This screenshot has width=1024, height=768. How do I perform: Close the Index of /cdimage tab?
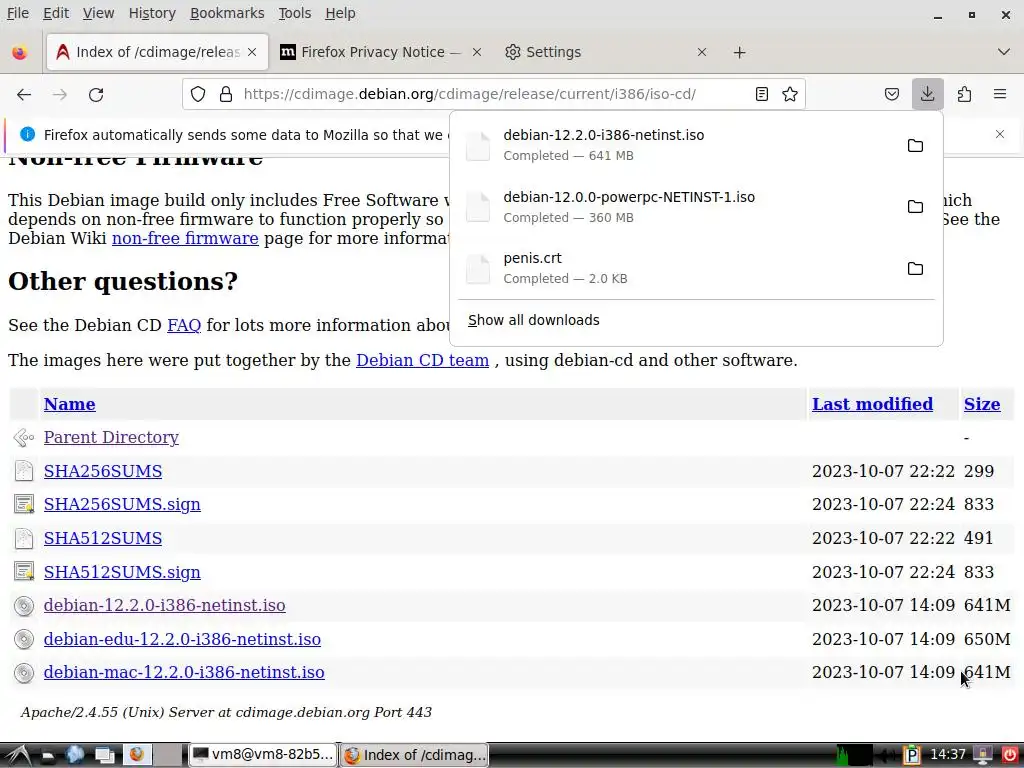(x=252, y=52)
